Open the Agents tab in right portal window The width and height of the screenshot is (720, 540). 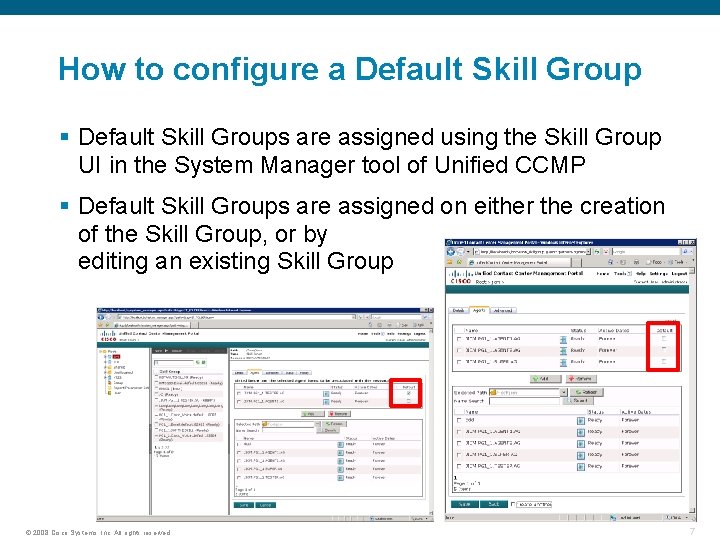tap(479, 310)
